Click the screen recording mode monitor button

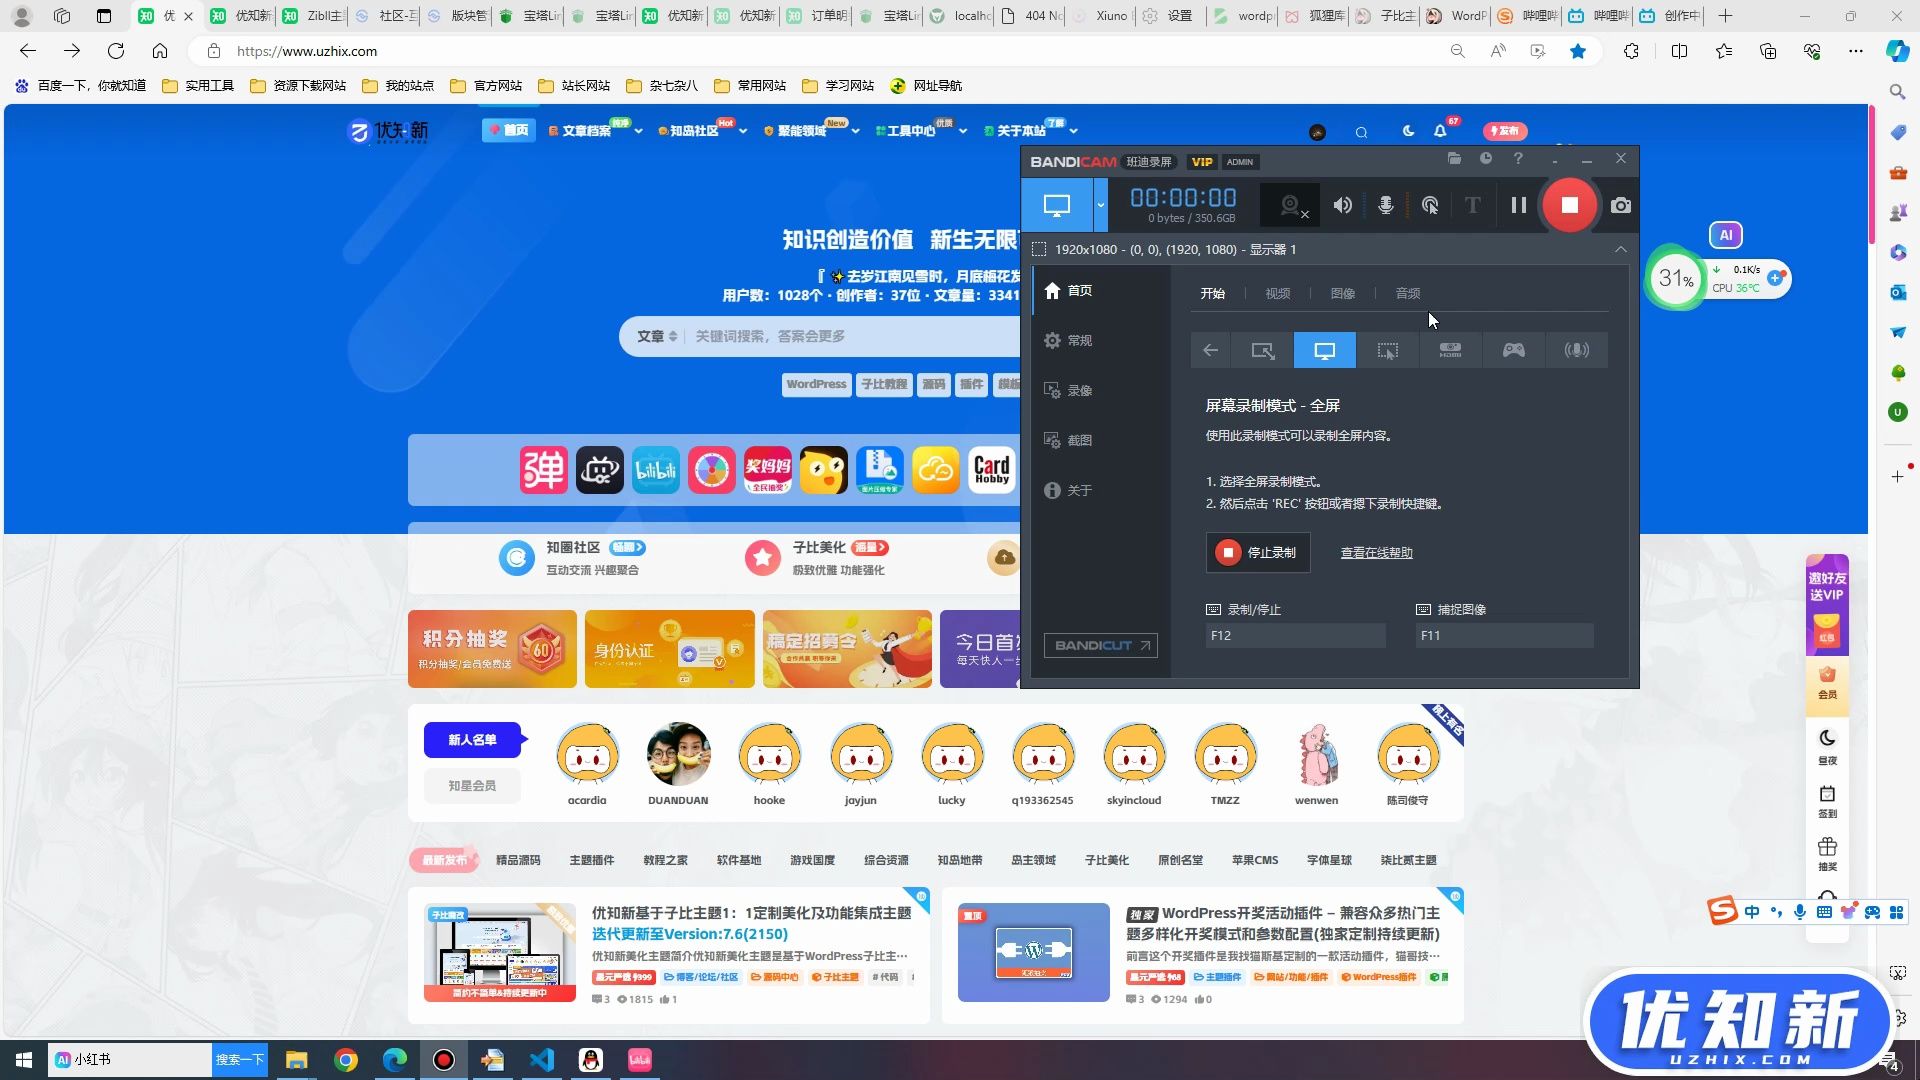(1057, 205)
